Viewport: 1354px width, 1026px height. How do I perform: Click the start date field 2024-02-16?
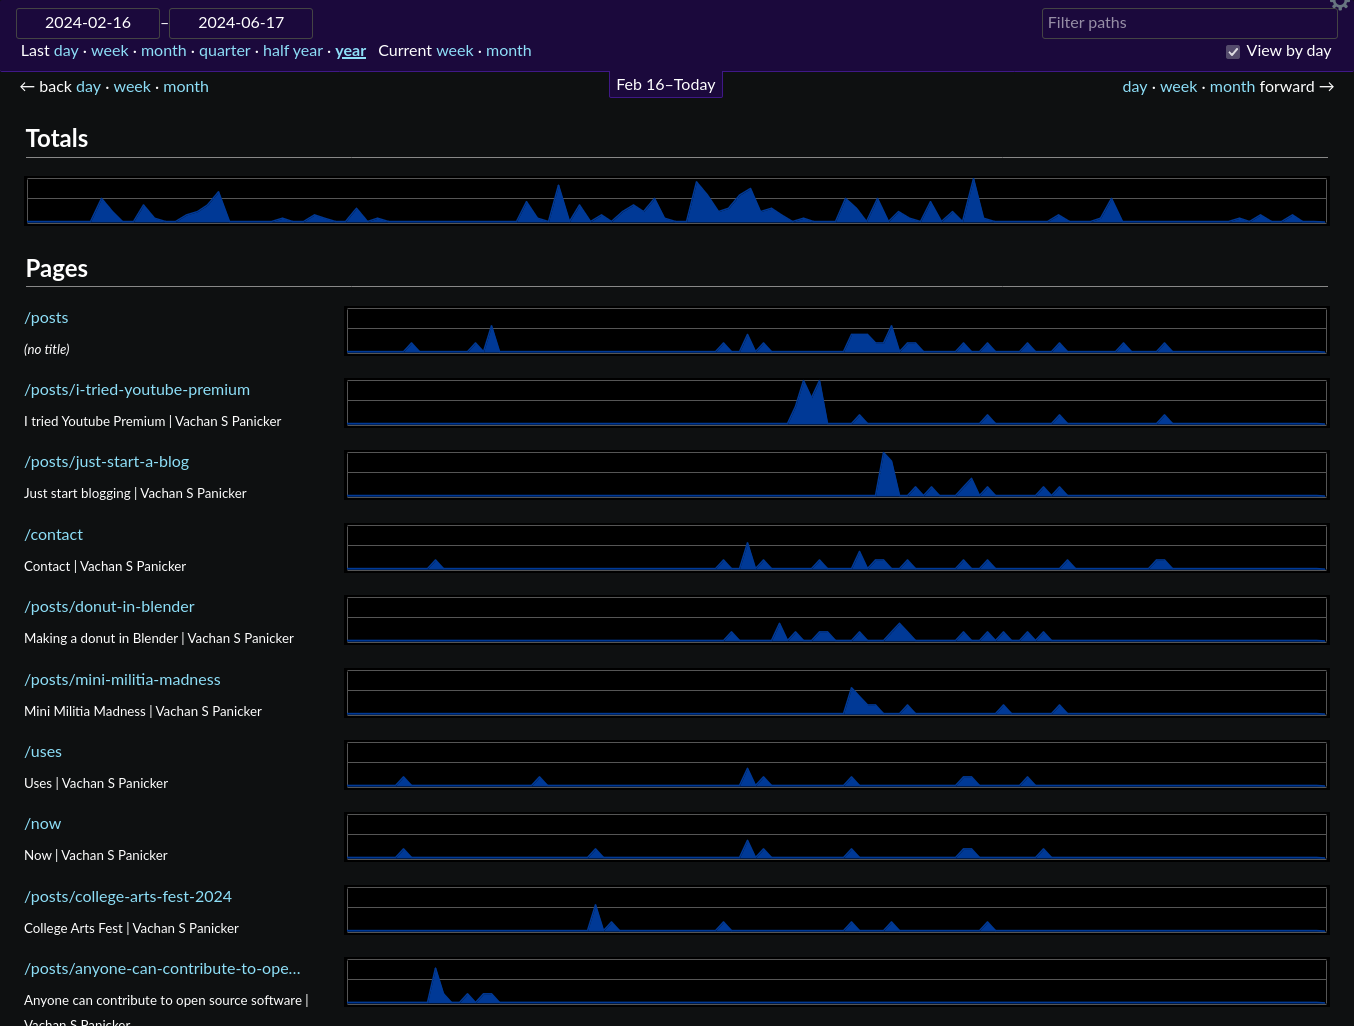pos(88,23)
